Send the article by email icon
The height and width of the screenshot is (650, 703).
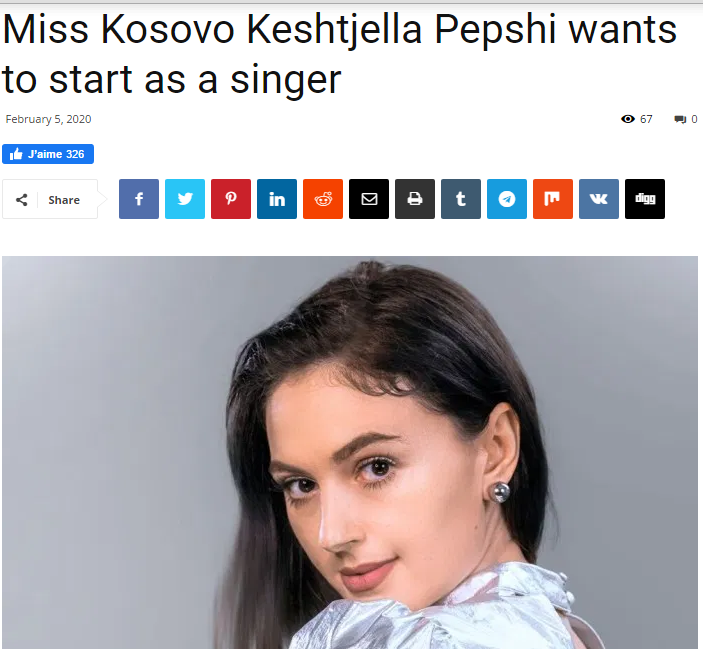369,199
